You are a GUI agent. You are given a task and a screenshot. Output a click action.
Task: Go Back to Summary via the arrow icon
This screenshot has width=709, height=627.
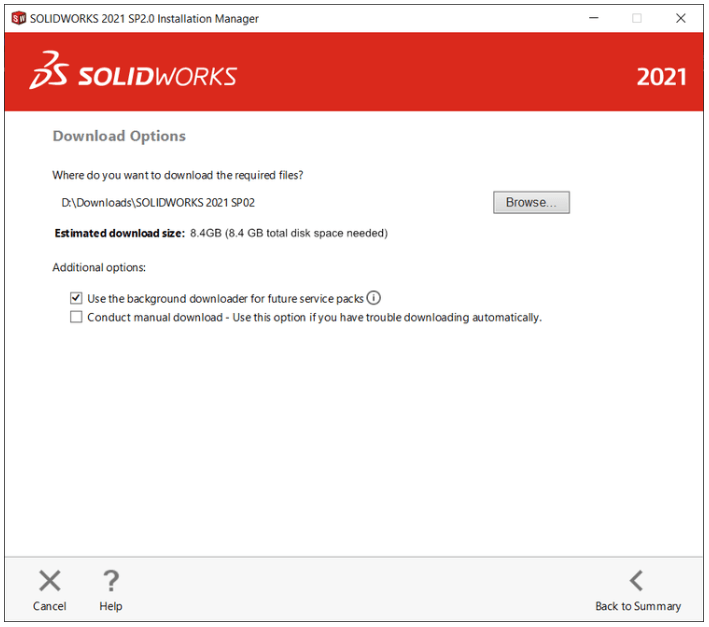click(x=636, y=580)
